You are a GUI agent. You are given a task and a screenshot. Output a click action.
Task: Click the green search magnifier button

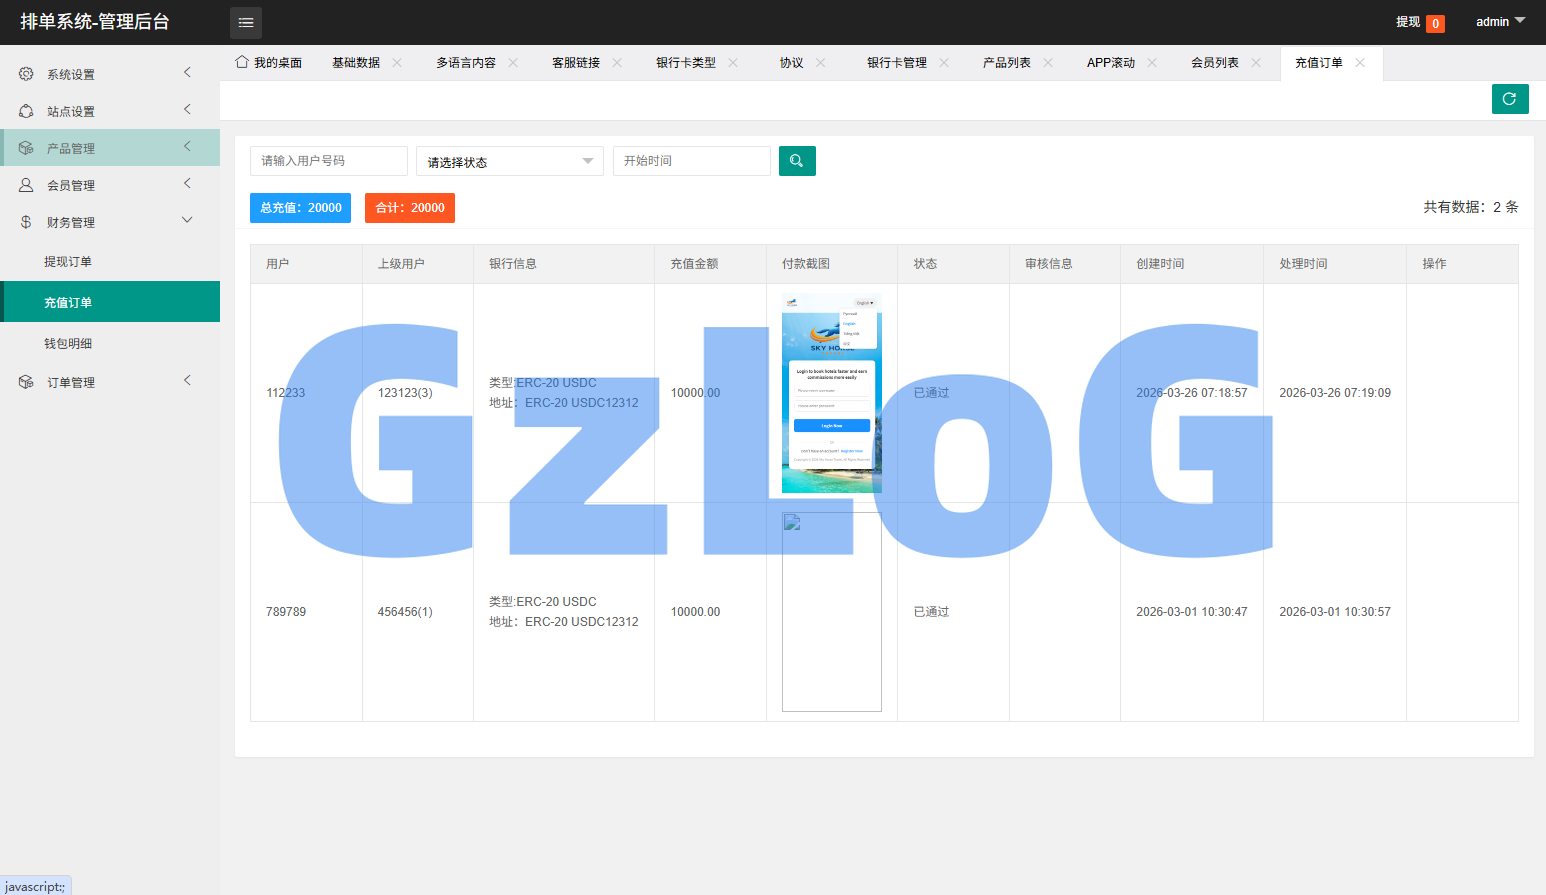coord(797,161)
